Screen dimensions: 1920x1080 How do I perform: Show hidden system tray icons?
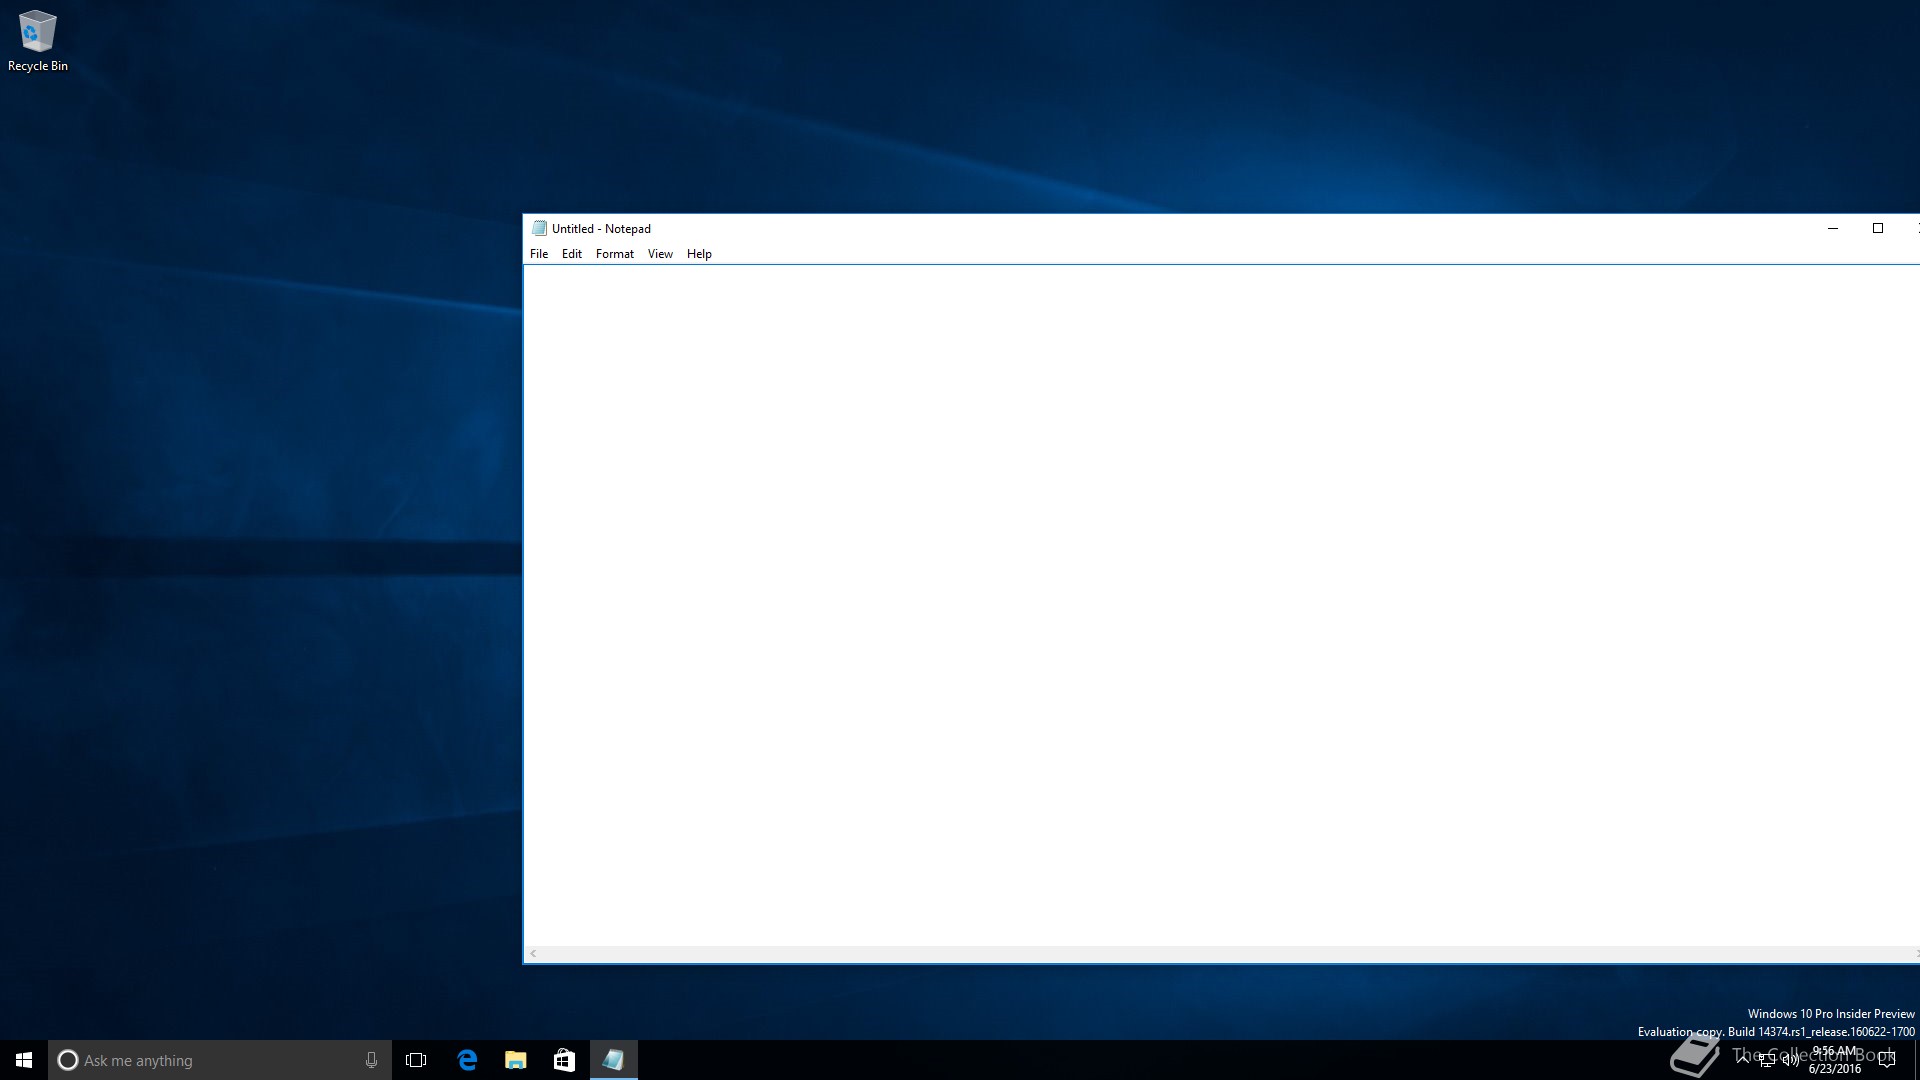(x=1743, y=1060)
